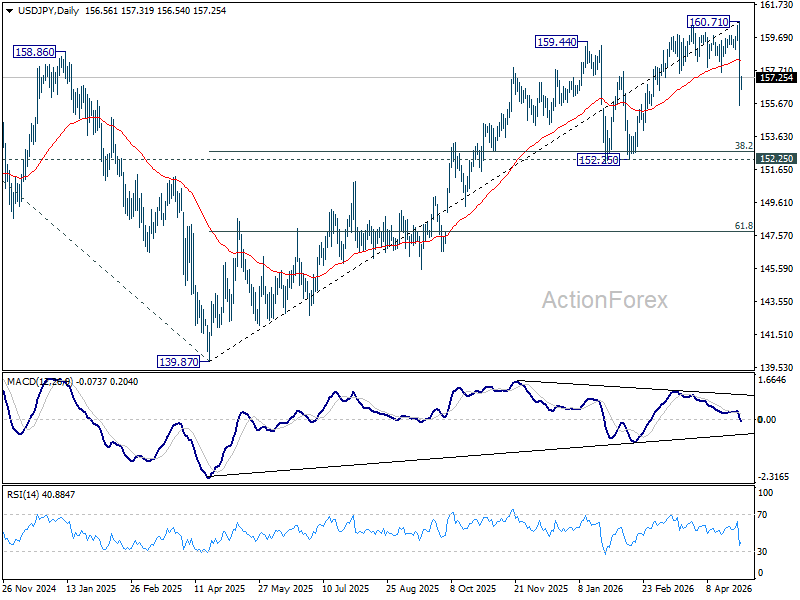The image size is (800, 600).
Task: Select the 61.8 Fibonacci level label
Action: [743, 226]
